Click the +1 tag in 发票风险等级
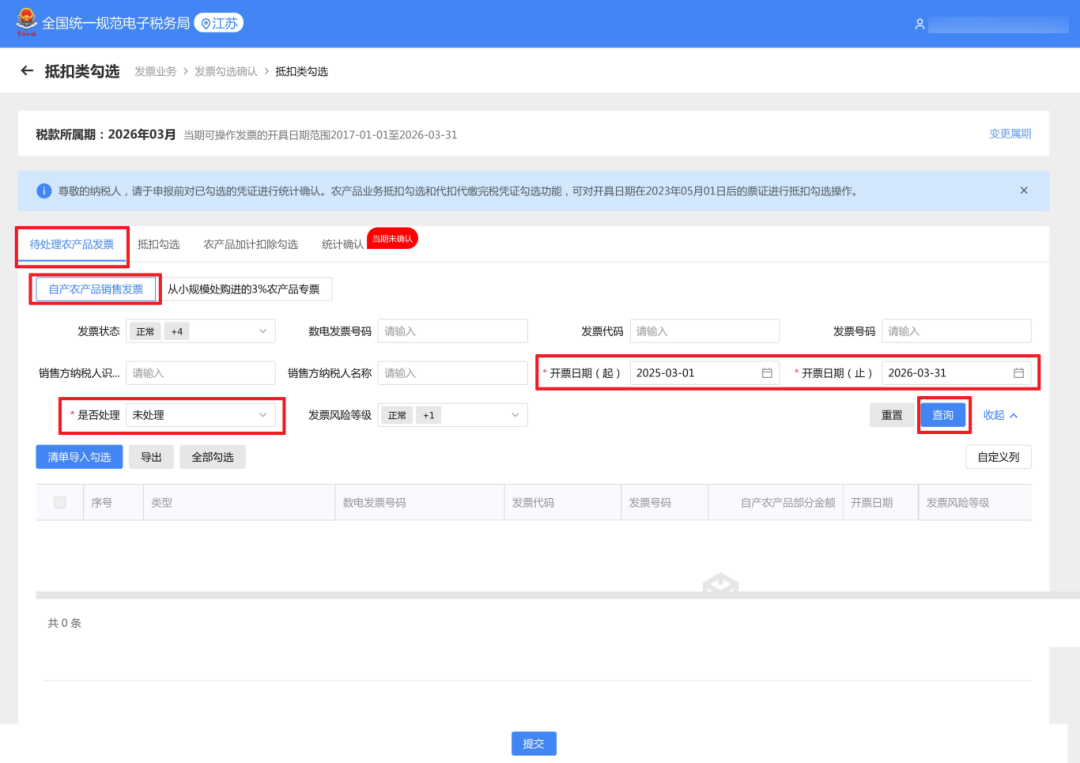This screenshot has height=763, width=1080. pos(428,415)
